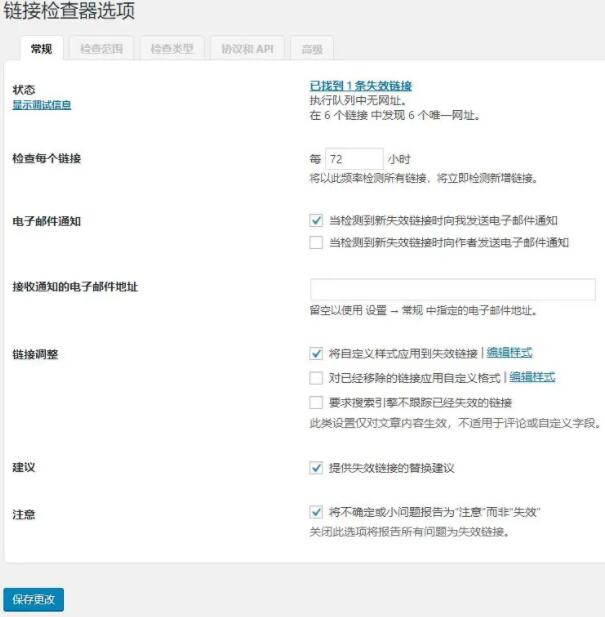Enable 要求搜索引擎不跟踪已经失效的链接 checkbox
The width and height of the screenshot is (605, 617).
pyautogui.click(x=316, y=403)
